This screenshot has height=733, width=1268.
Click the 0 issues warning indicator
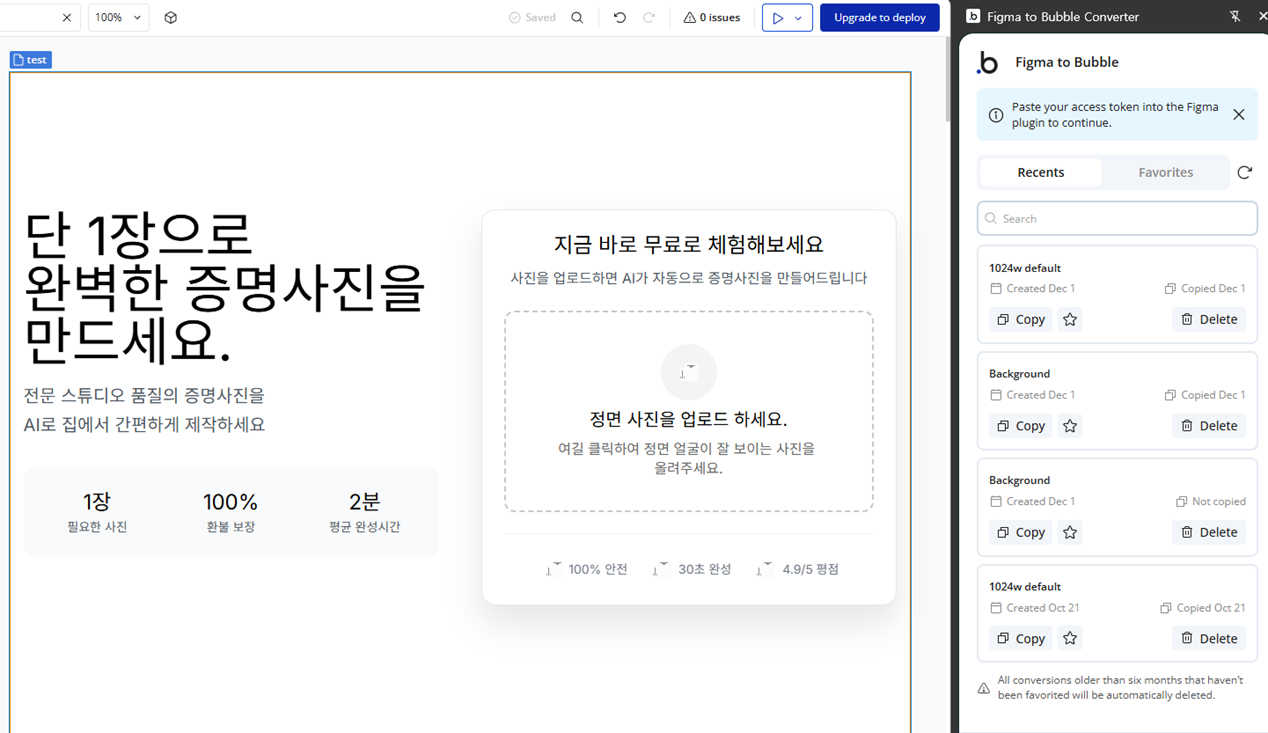tap(711, 18)
